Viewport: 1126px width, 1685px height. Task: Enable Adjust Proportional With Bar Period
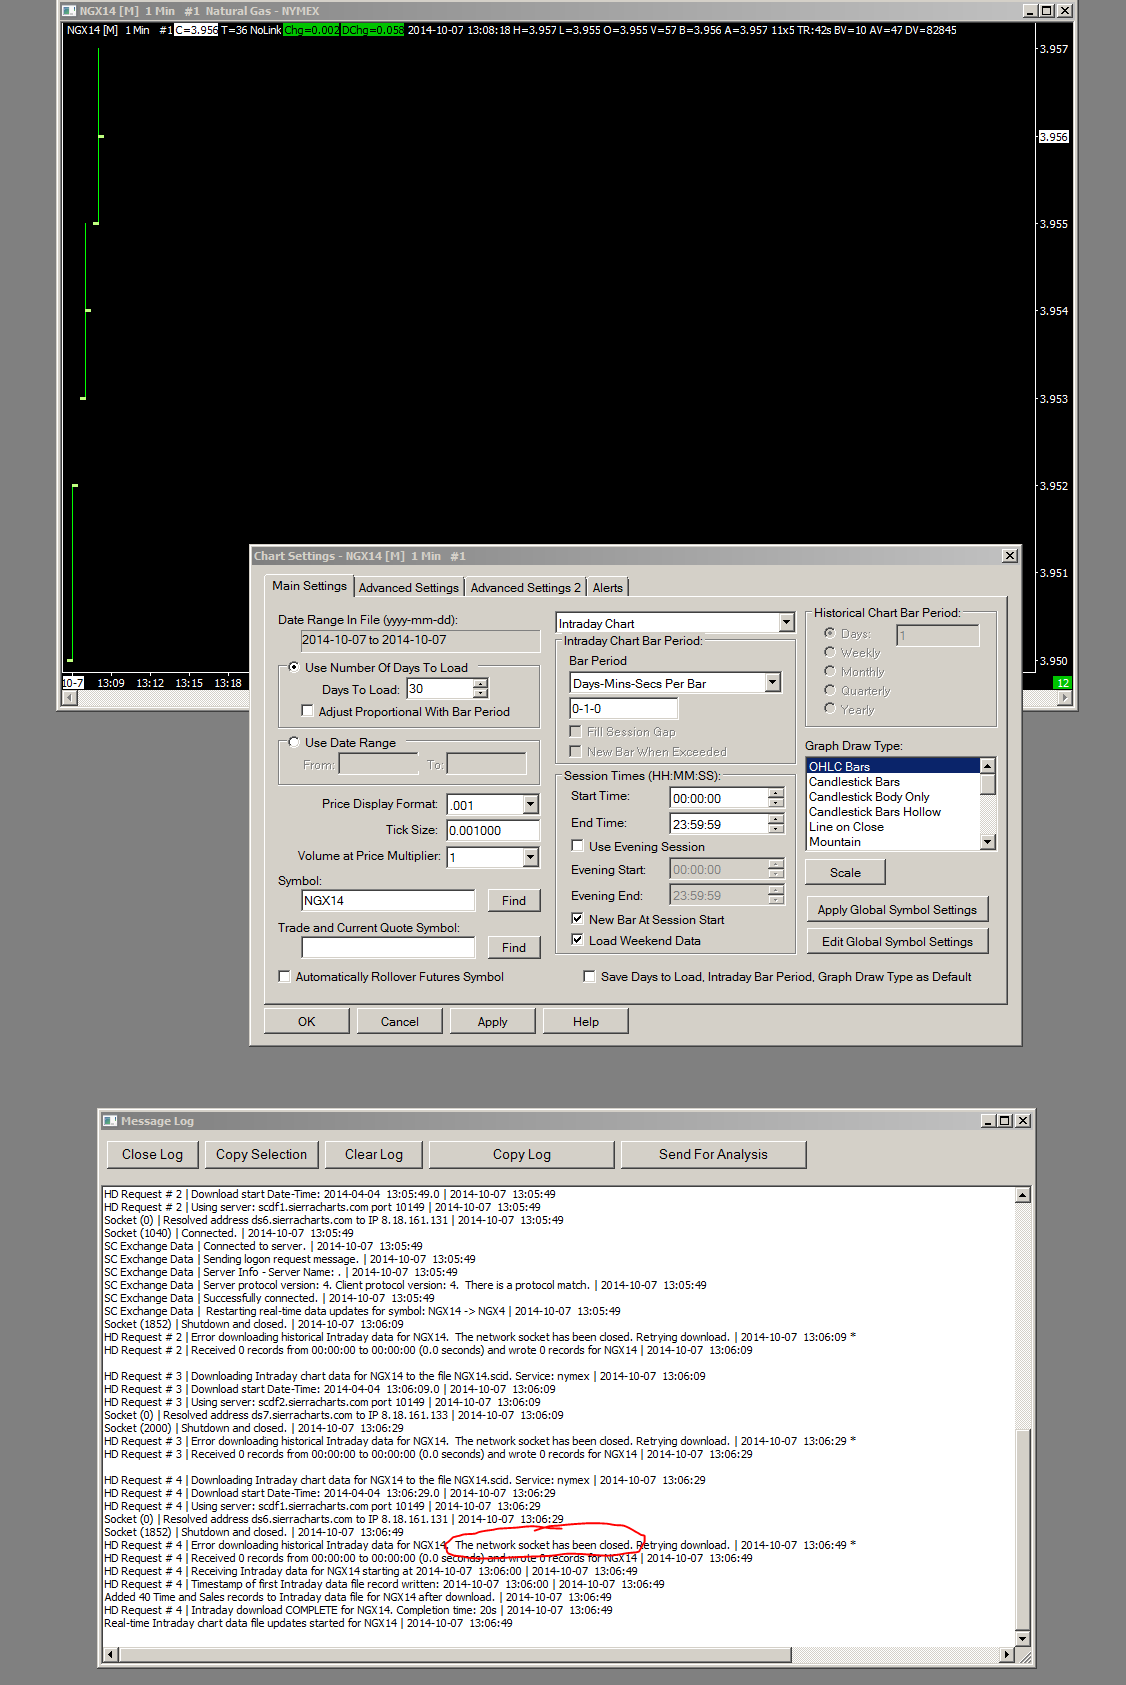307,711
